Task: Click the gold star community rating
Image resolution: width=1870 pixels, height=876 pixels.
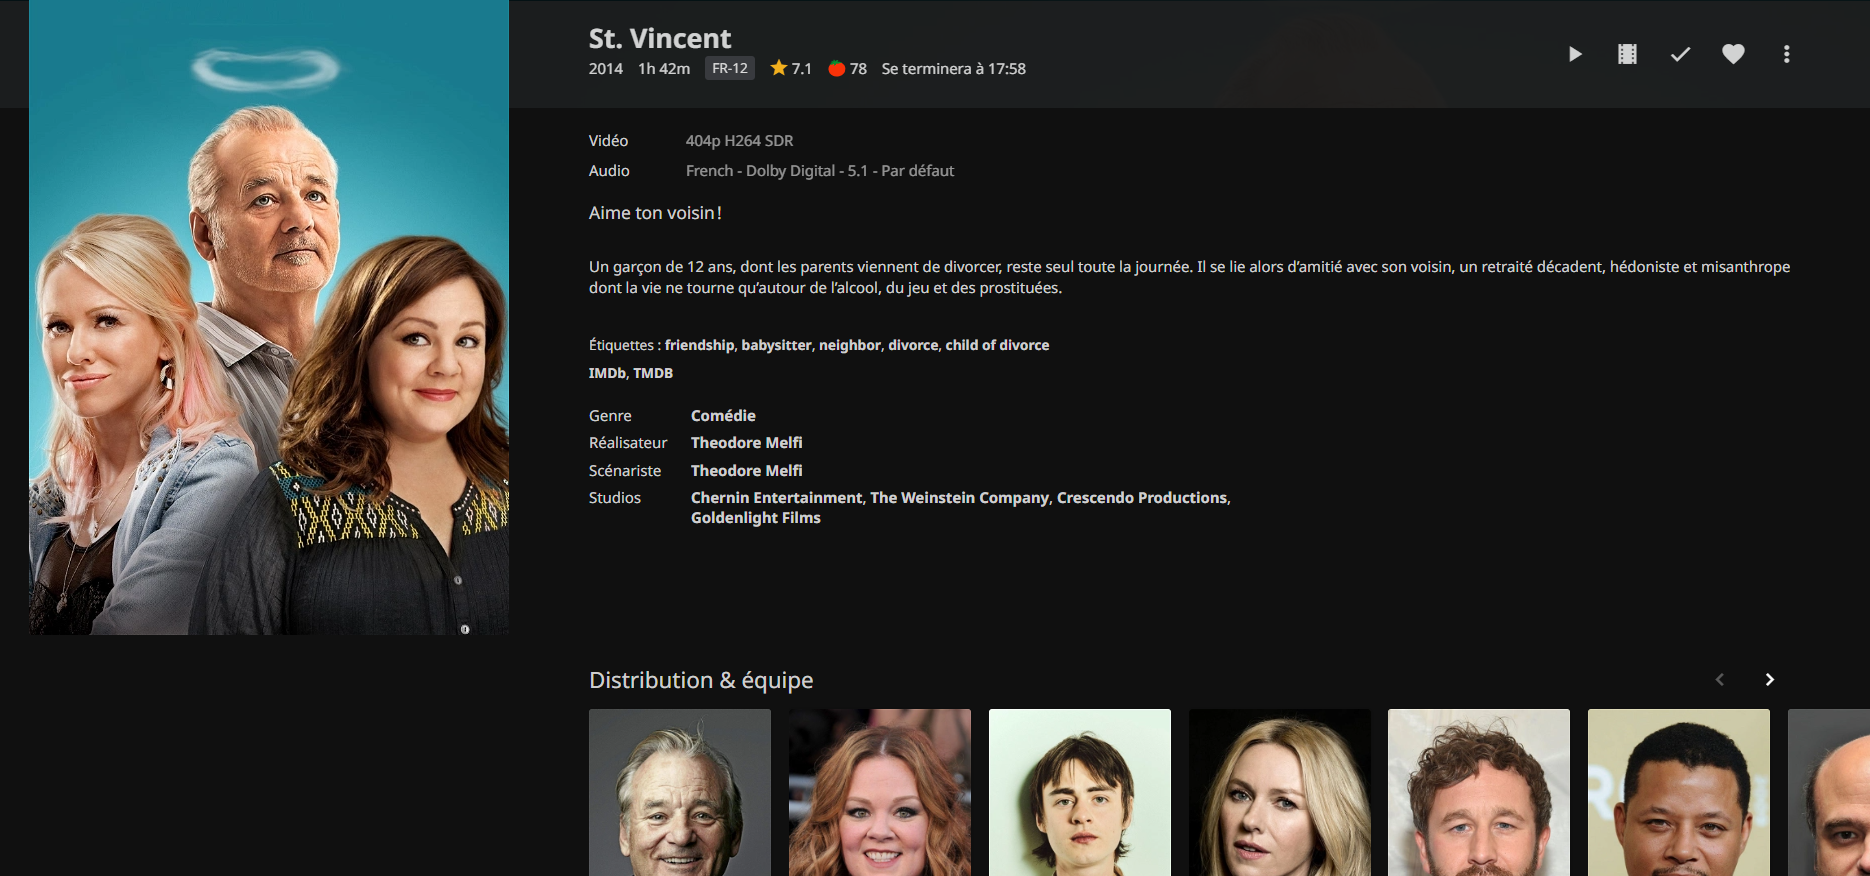Action: click(x=779, y=68)
